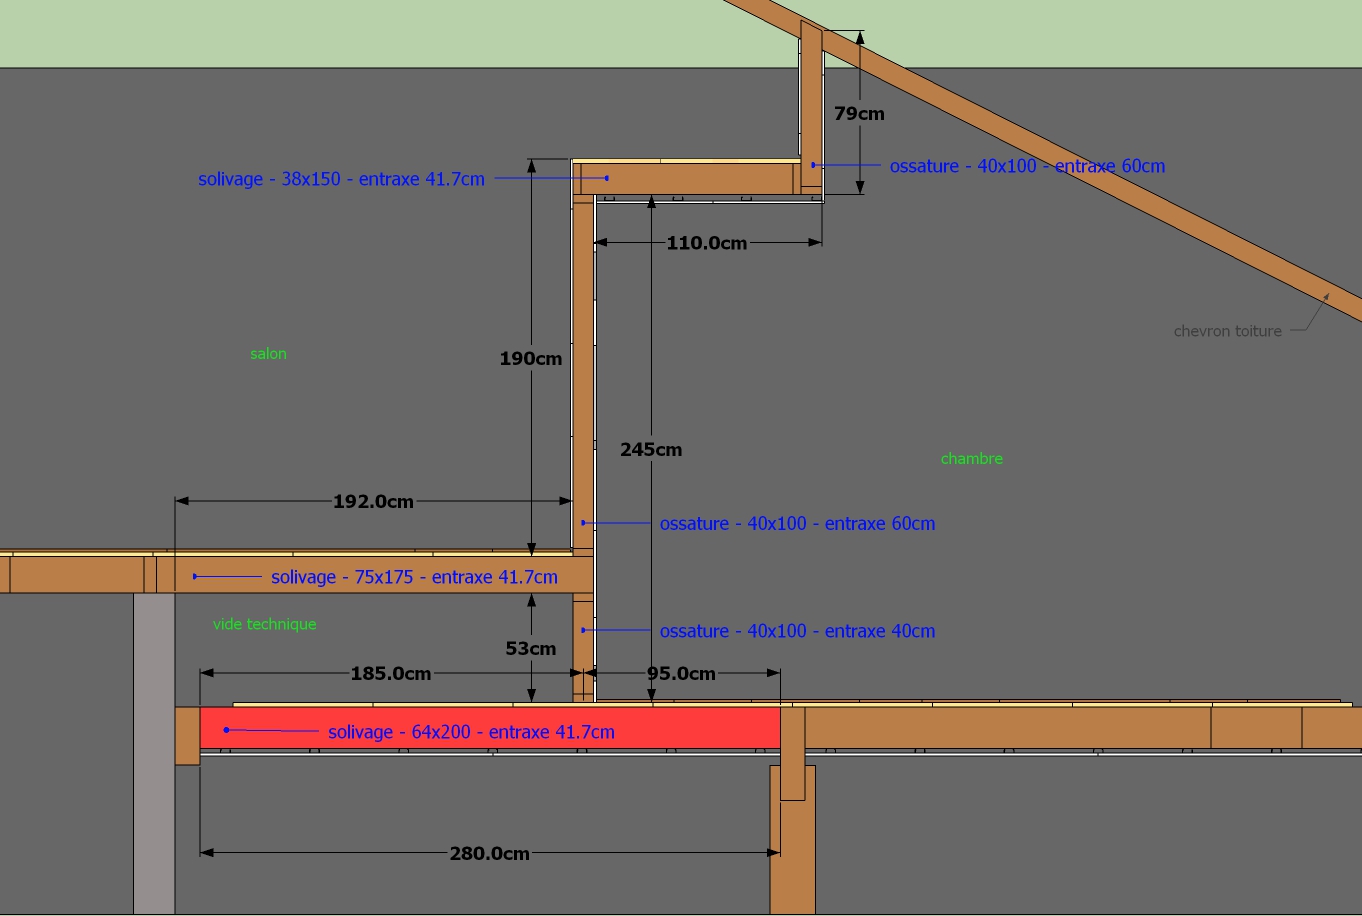Select the 53cm dimension text
1362x916 pixels.
point(530,648)
